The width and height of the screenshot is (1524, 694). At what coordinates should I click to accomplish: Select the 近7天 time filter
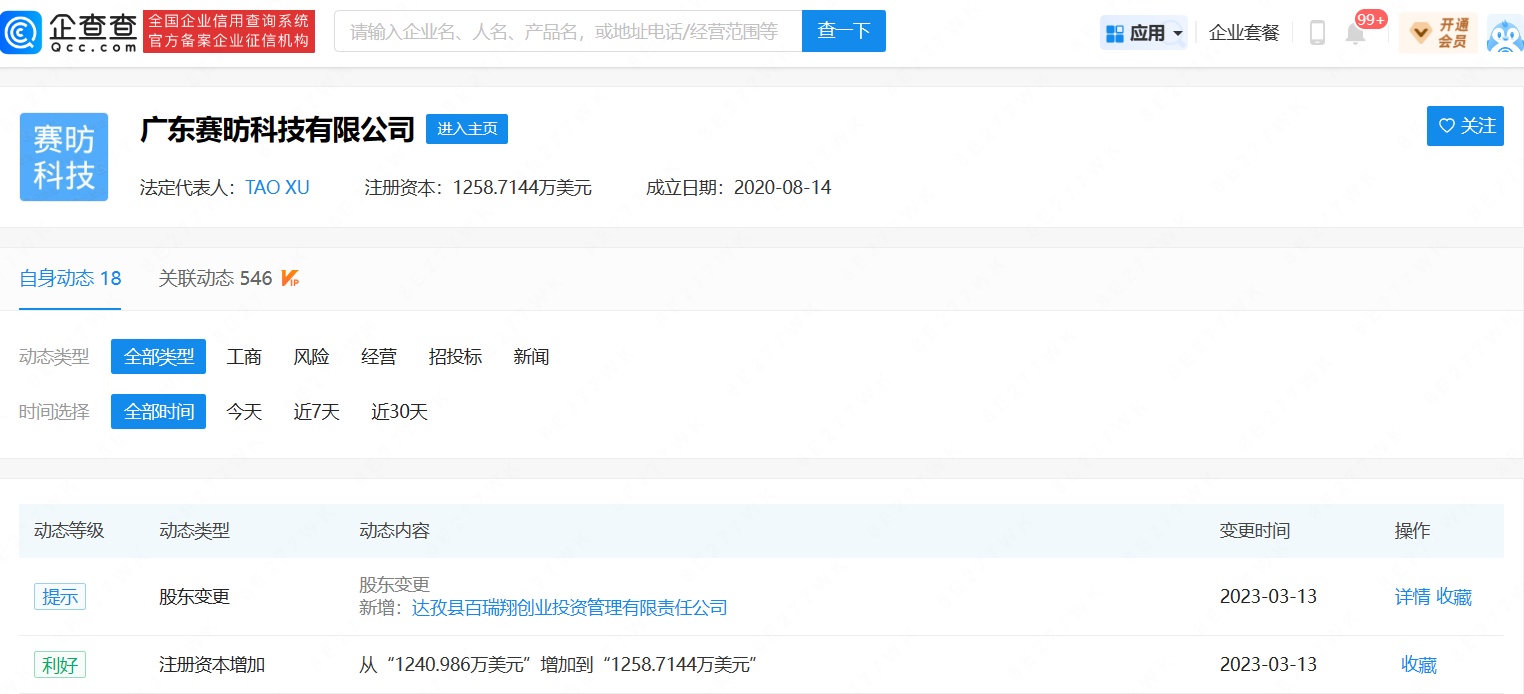(317, 412)
